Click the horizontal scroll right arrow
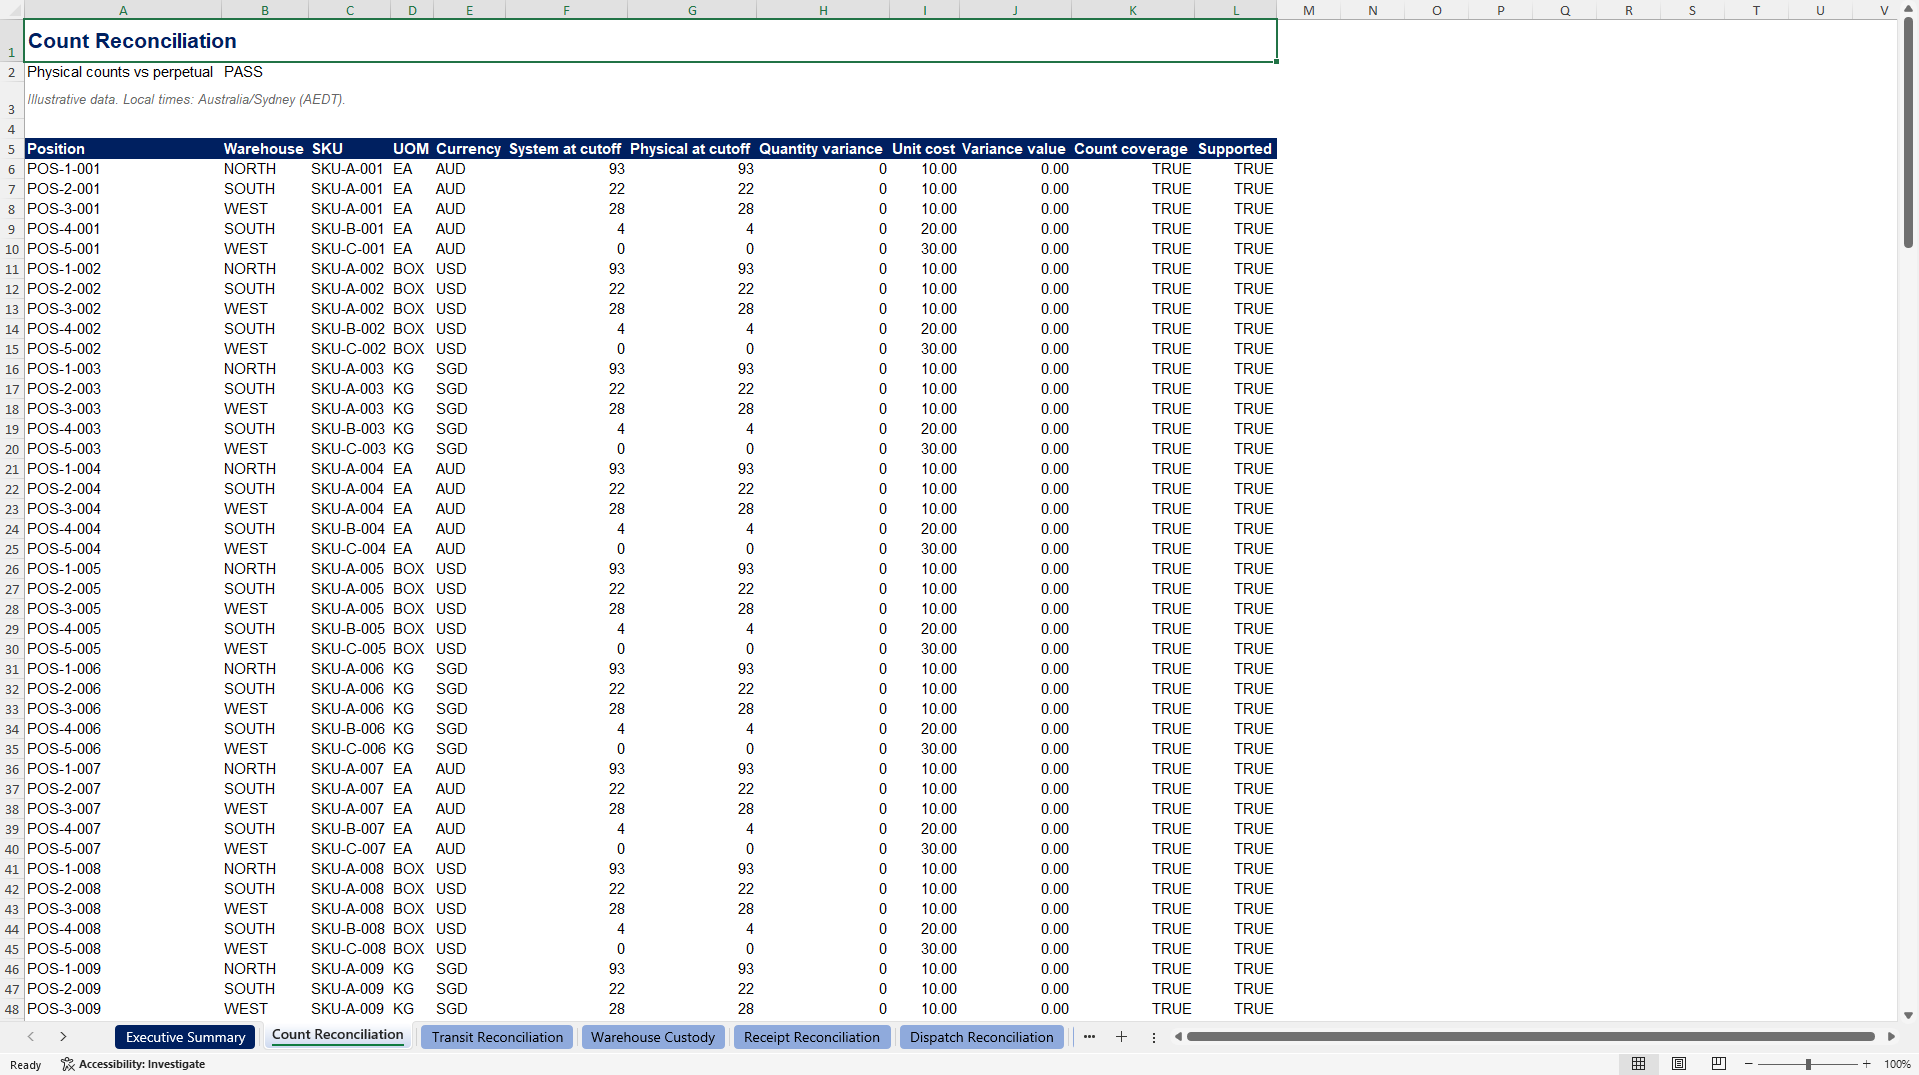Viewport: 1919px width, 1075px height. (x=1891, y=1037)
